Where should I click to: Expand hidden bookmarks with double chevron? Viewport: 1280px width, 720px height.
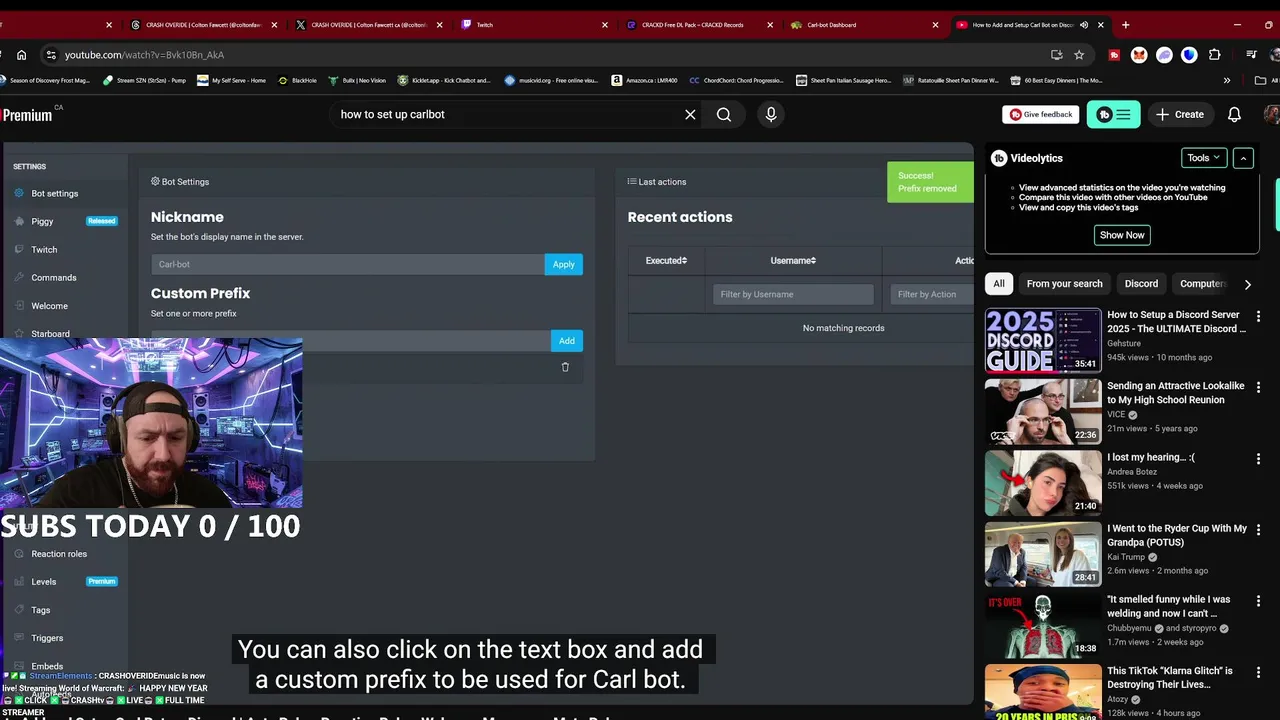coord(1227,80)
